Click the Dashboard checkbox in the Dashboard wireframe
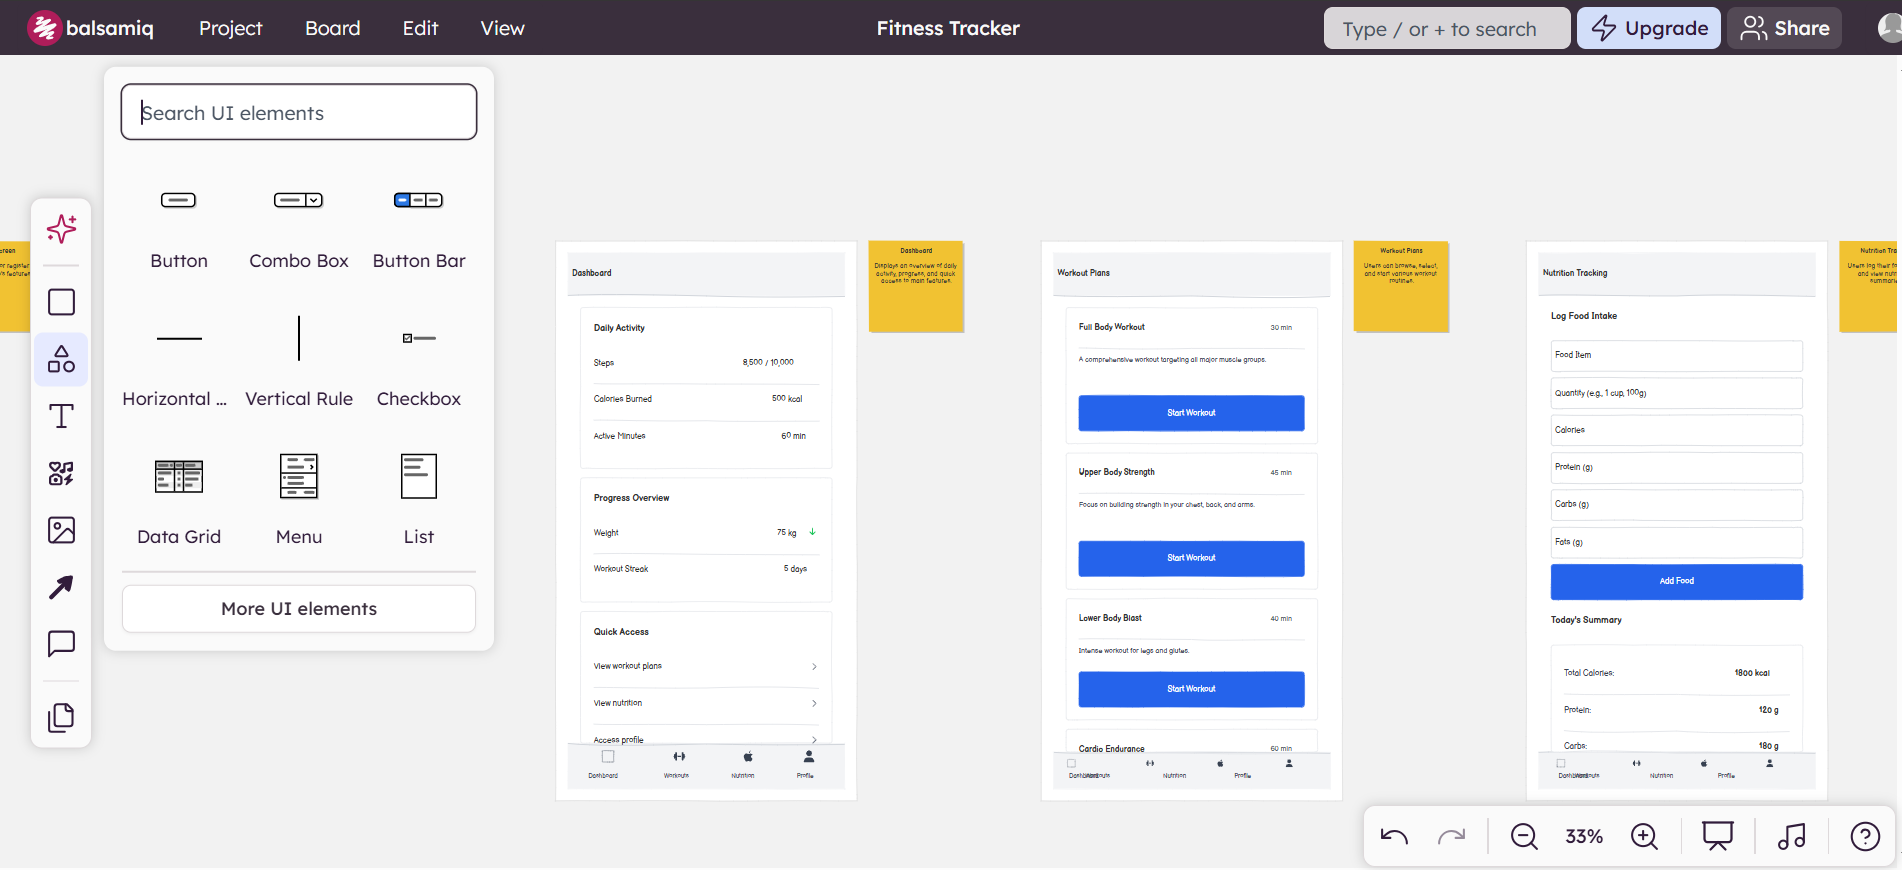Image resolution: width=1902 pixels, height=870 pixels. click(x=608, y=757)
